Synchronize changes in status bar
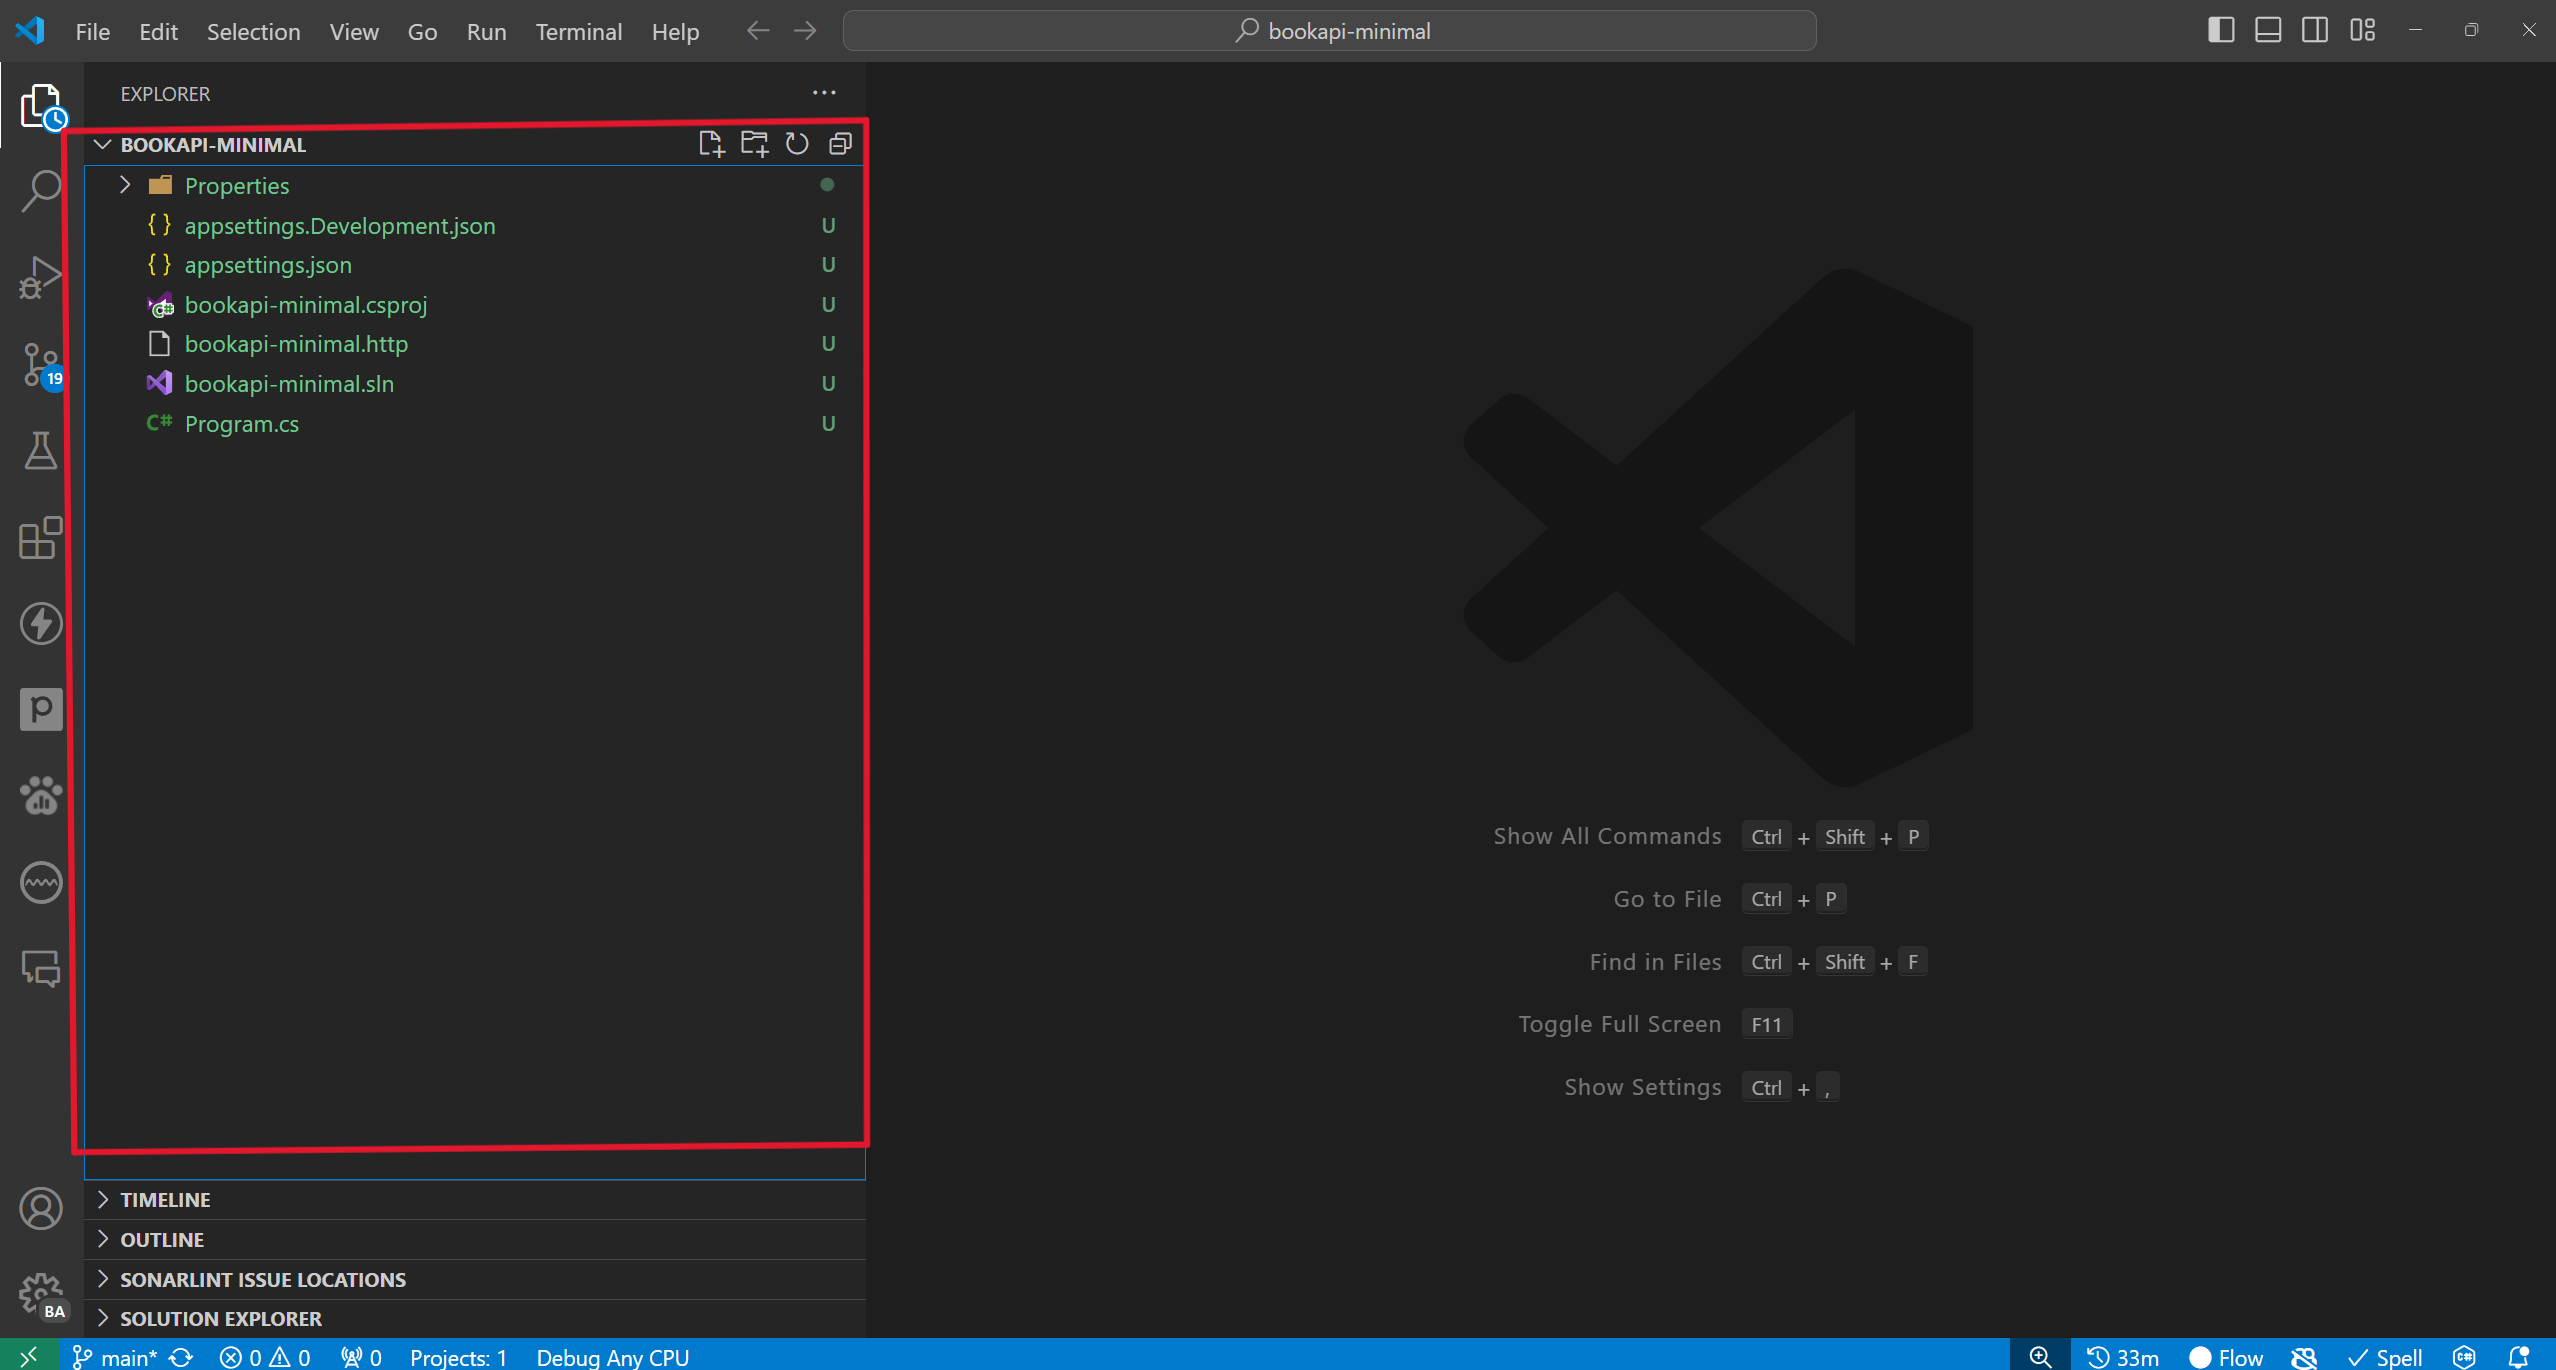 (x=181, y=1357)
